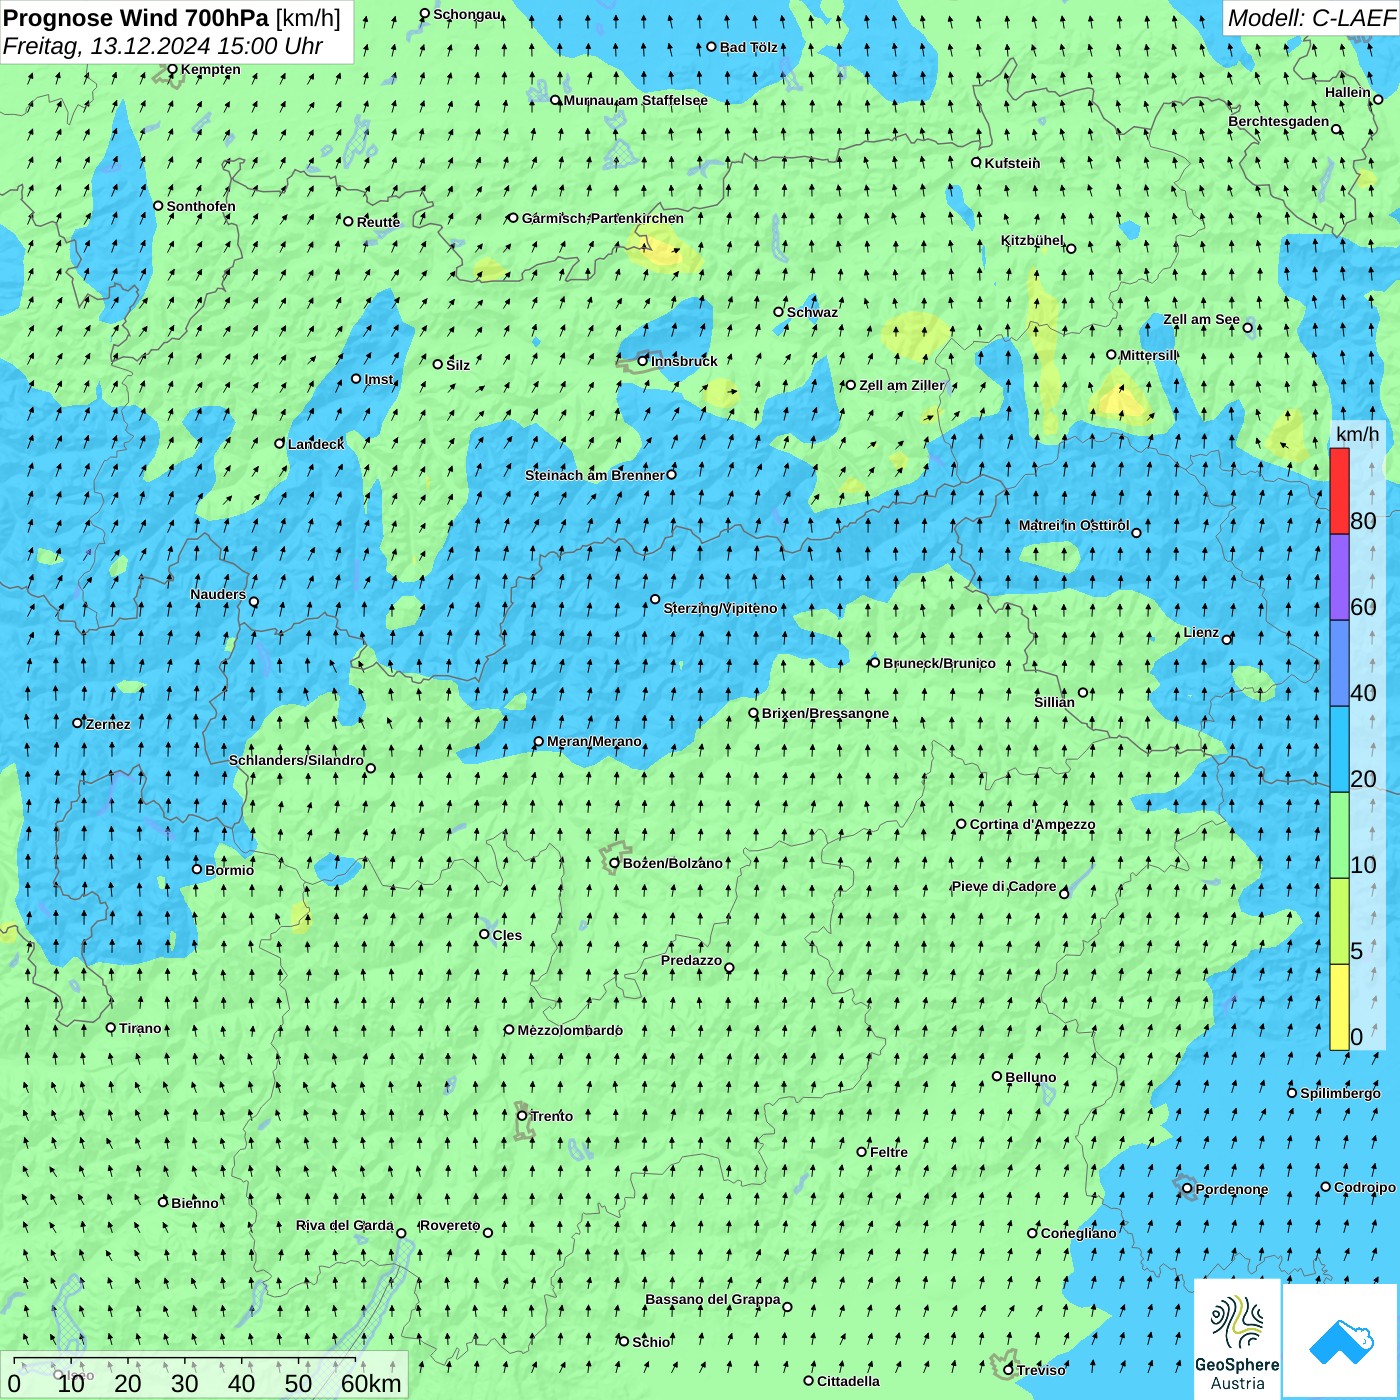The image size is (1400, 1400).
Task: Click the Sonthofen label
Action: 201,207
